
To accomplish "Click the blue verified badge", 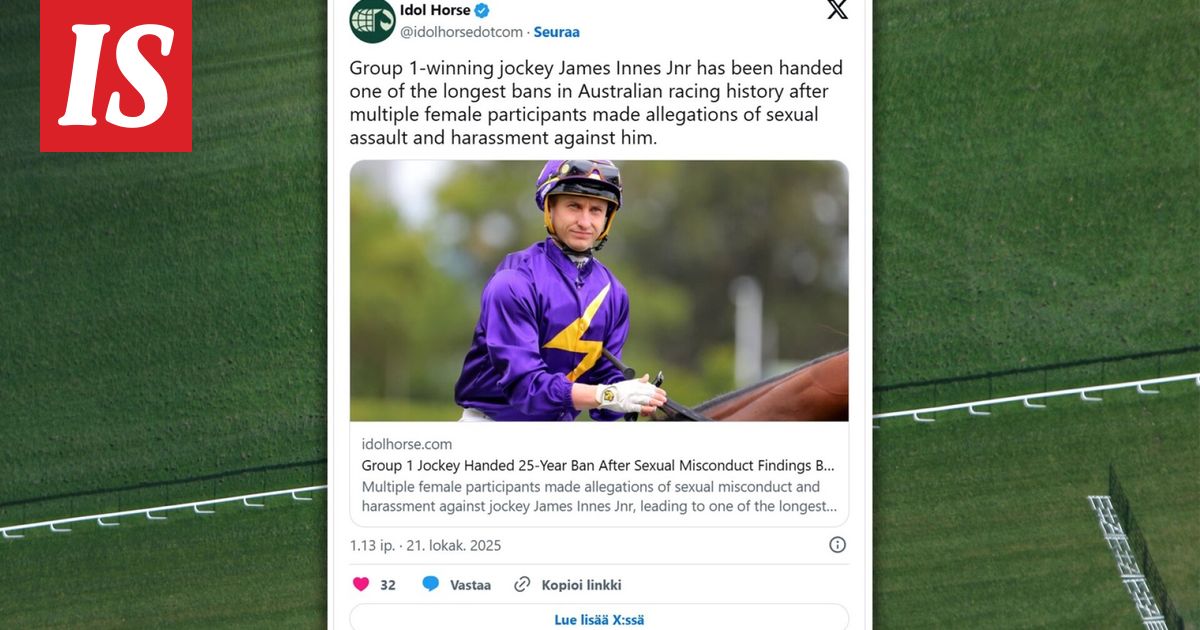I will pyautogui.click(x=482, y=11).
